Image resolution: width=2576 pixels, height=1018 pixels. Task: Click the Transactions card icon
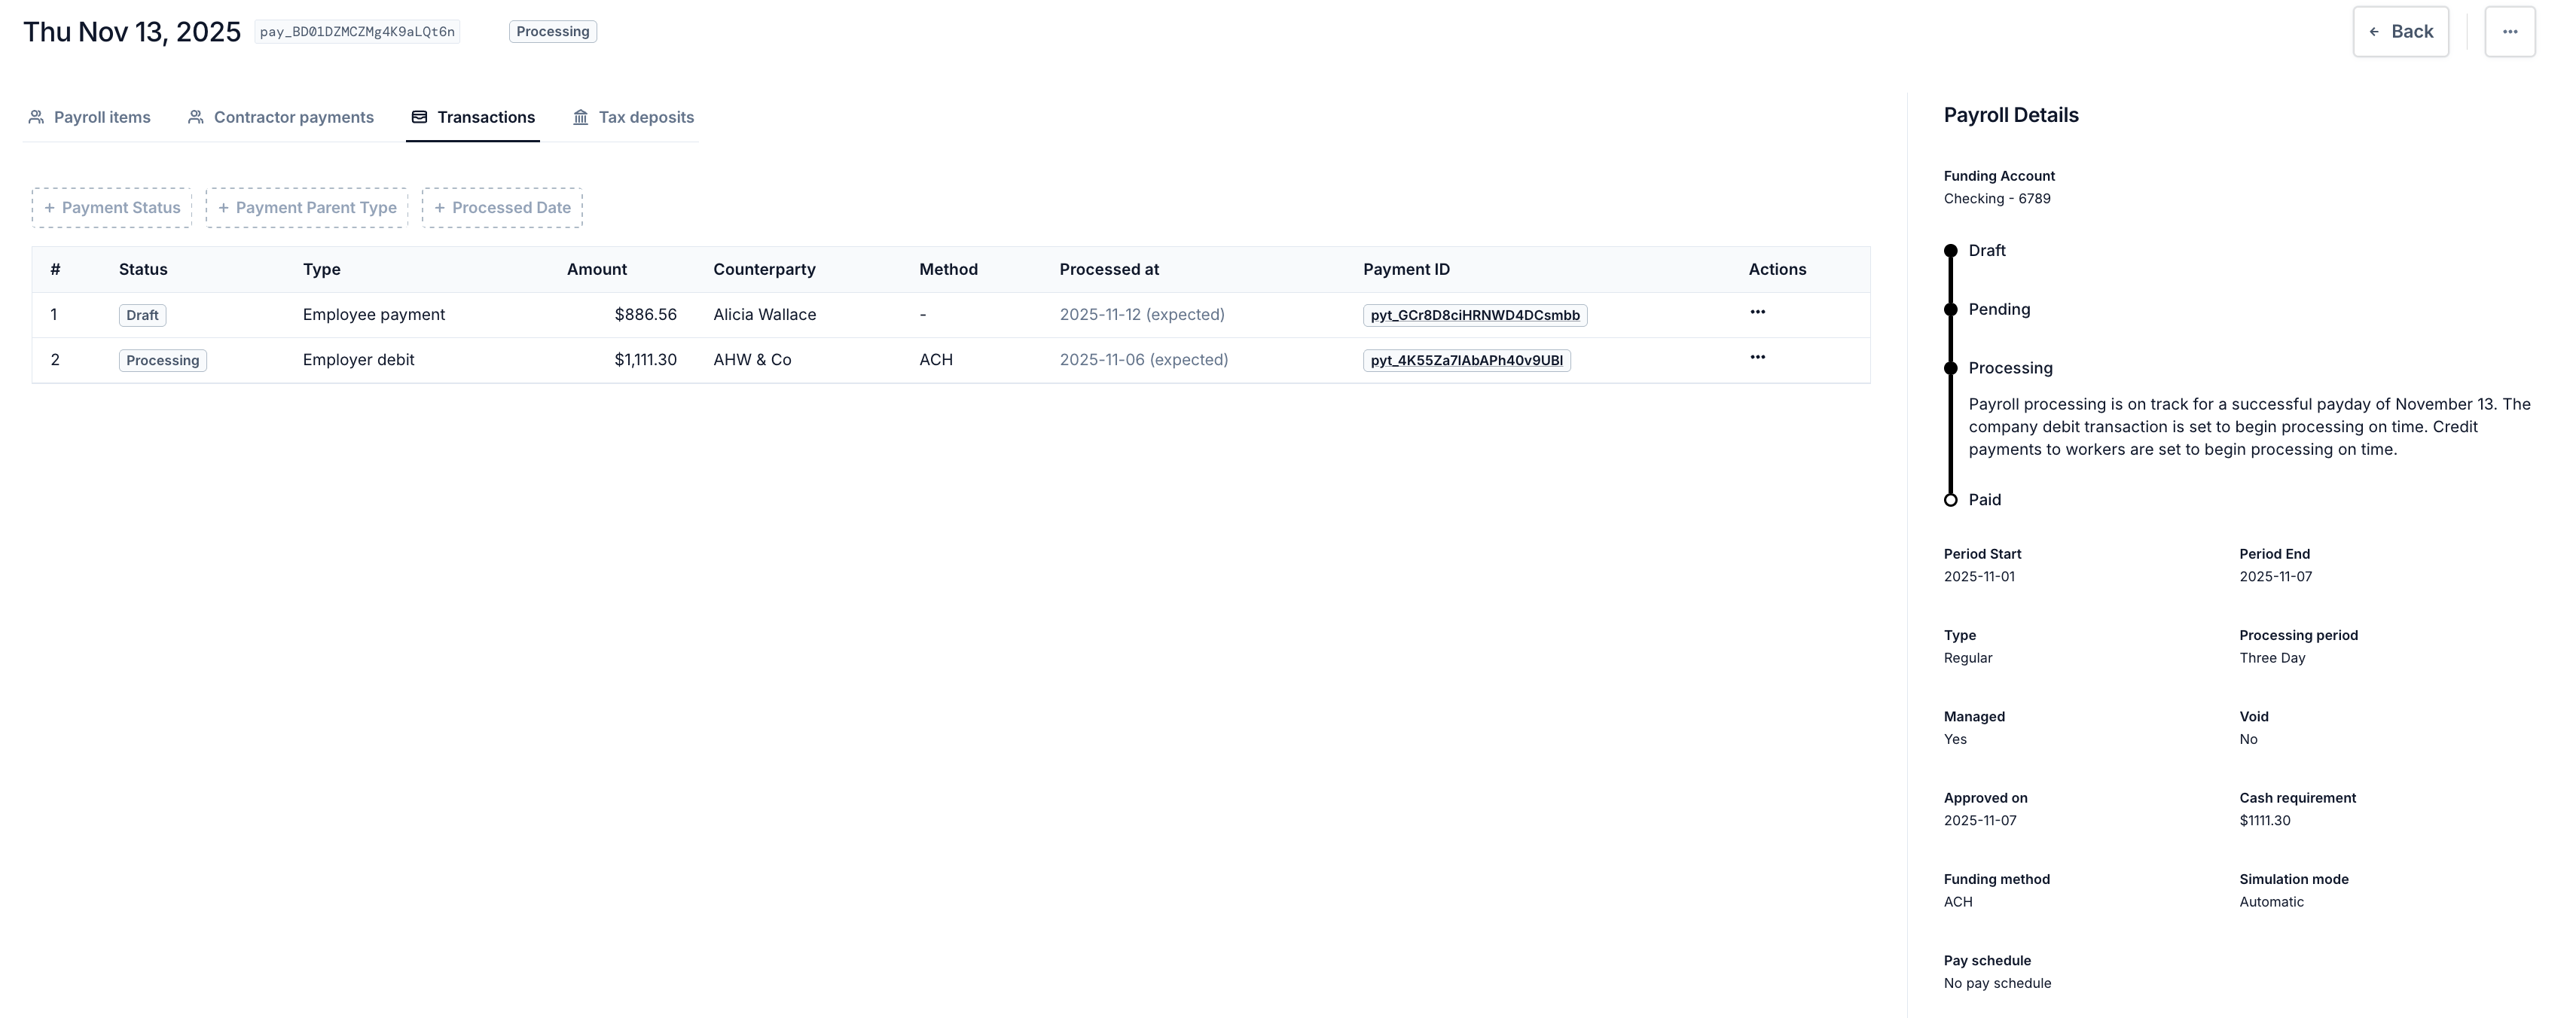[x=419, y=117]
